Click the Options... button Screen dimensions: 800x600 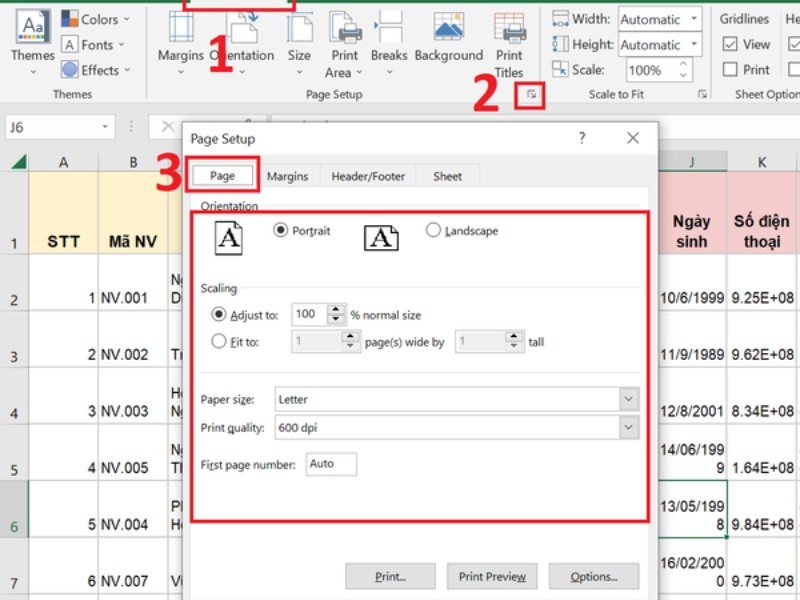pos(594,577)
